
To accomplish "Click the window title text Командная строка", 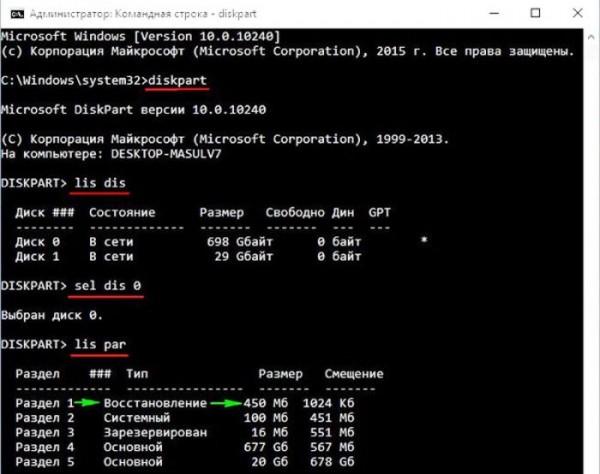I will tap(161, 14).
